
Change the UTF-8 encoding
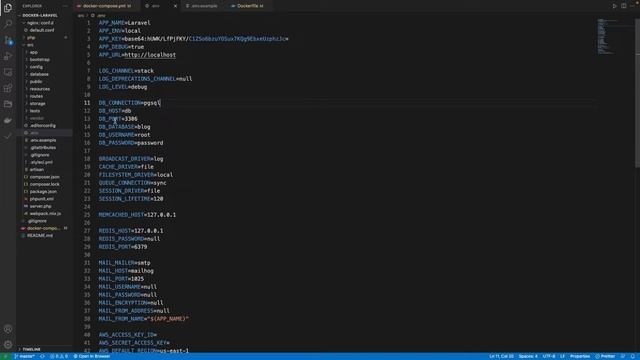549,356
